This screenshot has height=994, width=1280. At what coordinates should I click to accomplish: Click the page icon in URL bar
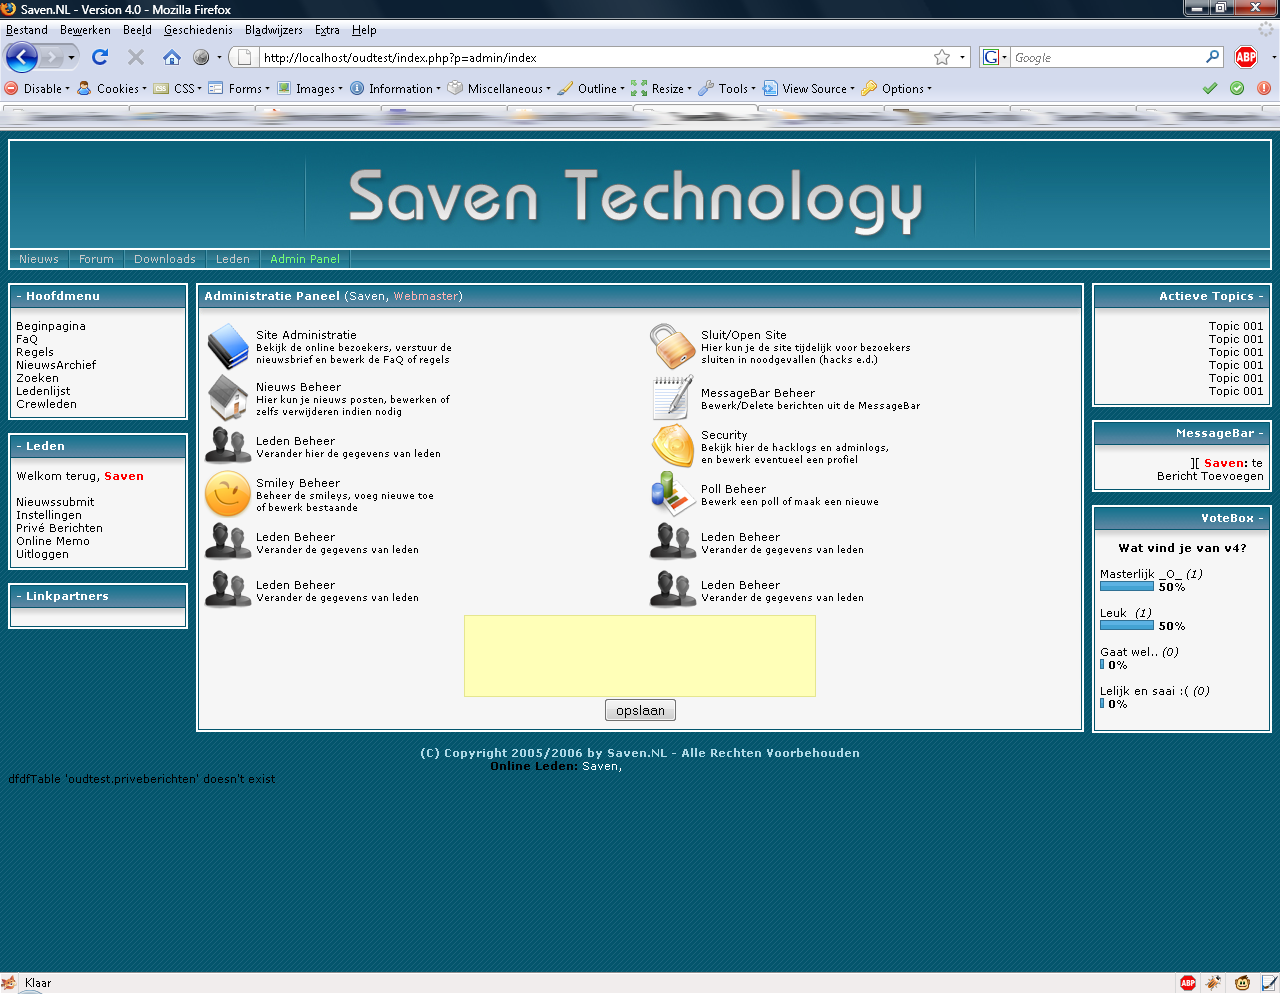pyautogui.click(x=244, y=57)
